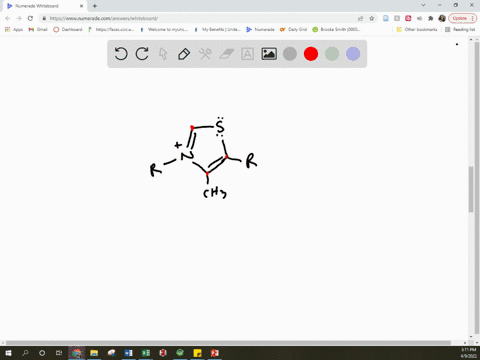Click the Update button in Chrome

pyautogui.click(x=462, y=18)
